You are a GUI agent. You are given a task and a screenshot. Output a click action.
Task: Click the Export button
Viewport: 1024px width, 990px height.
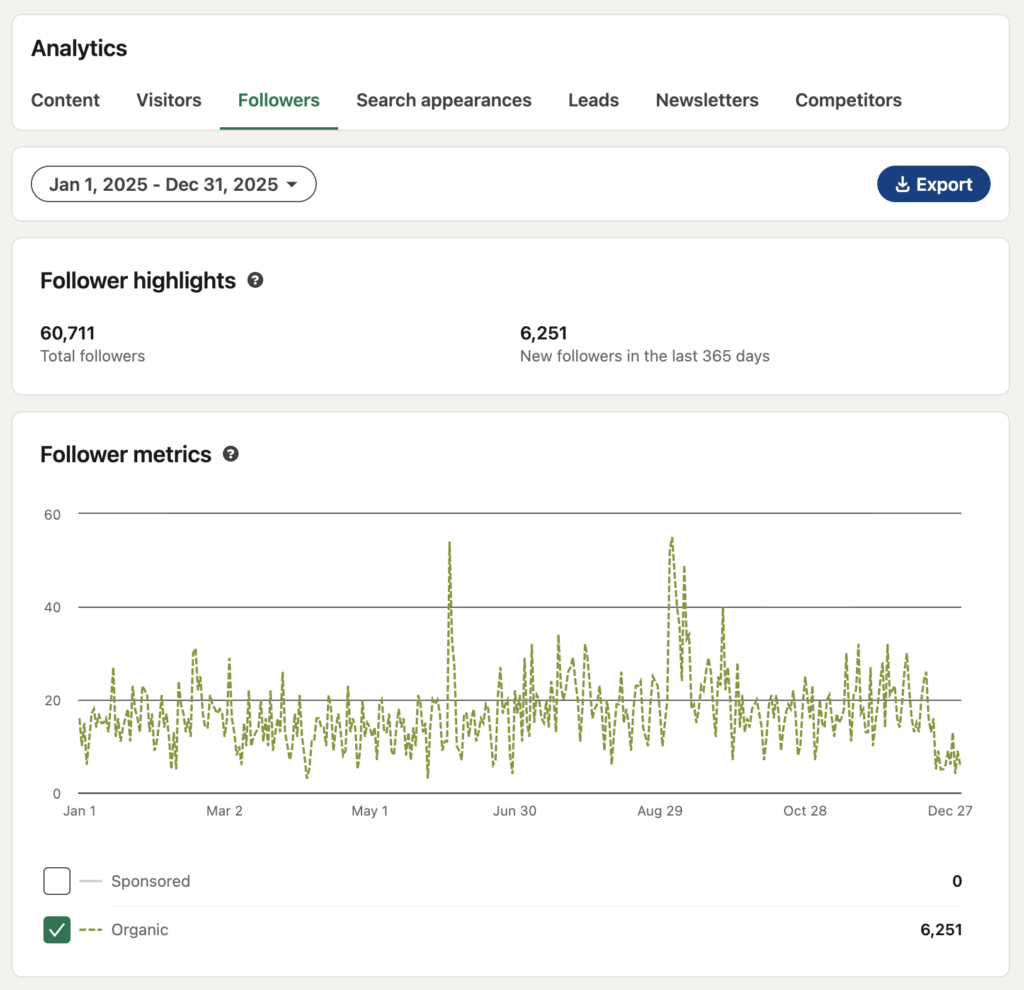(934, 184)
